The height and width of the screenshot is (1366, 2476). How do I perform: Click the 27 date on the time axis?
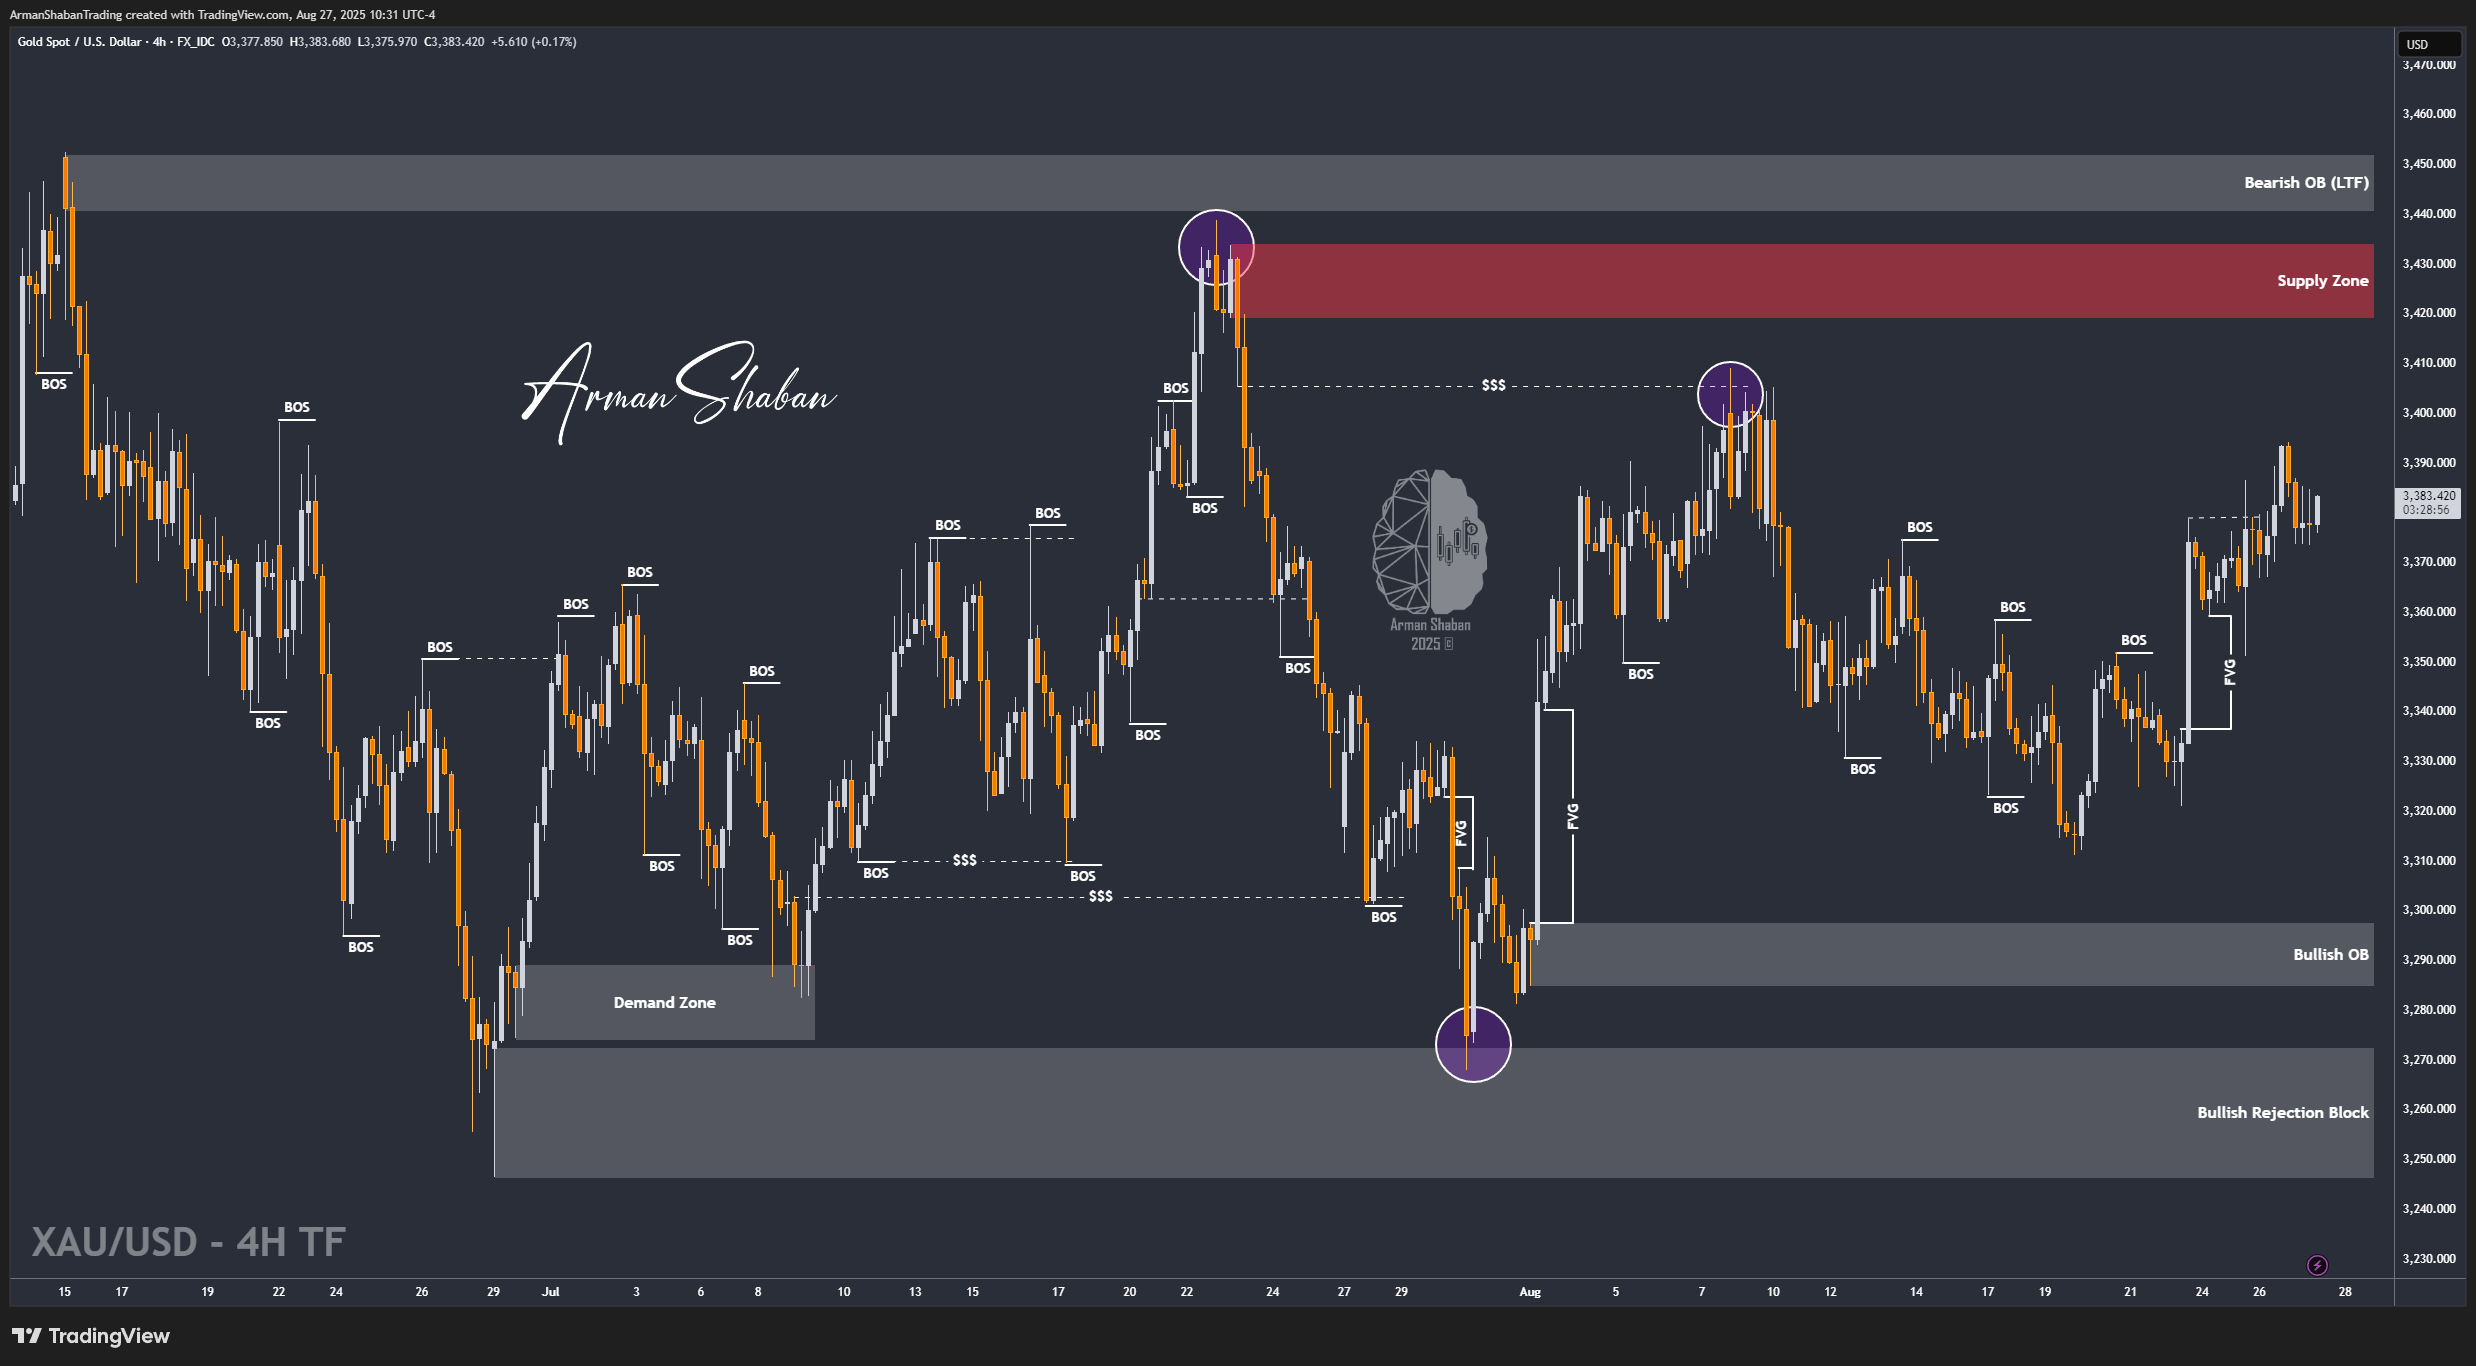[1344, 1292]
